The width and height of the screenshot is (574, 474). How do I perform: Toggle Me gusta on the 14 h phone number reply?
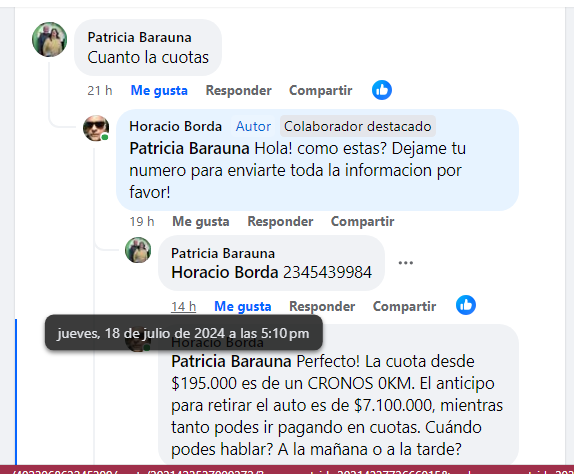click(x=243, y=306)
